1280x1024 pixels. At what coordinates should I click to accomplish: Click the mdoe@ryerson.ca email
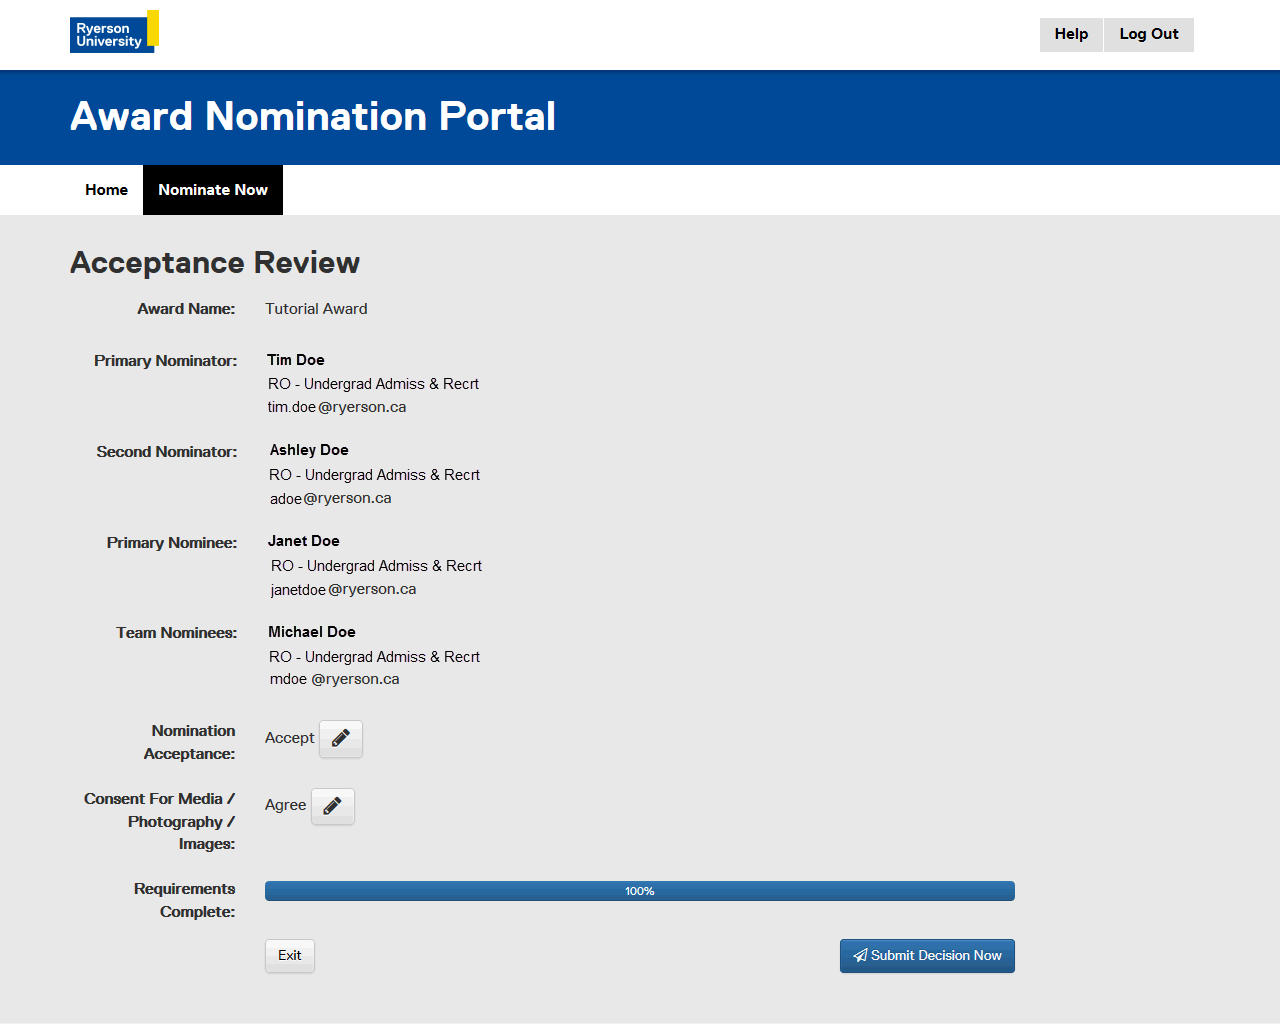(x=334, y=679)
